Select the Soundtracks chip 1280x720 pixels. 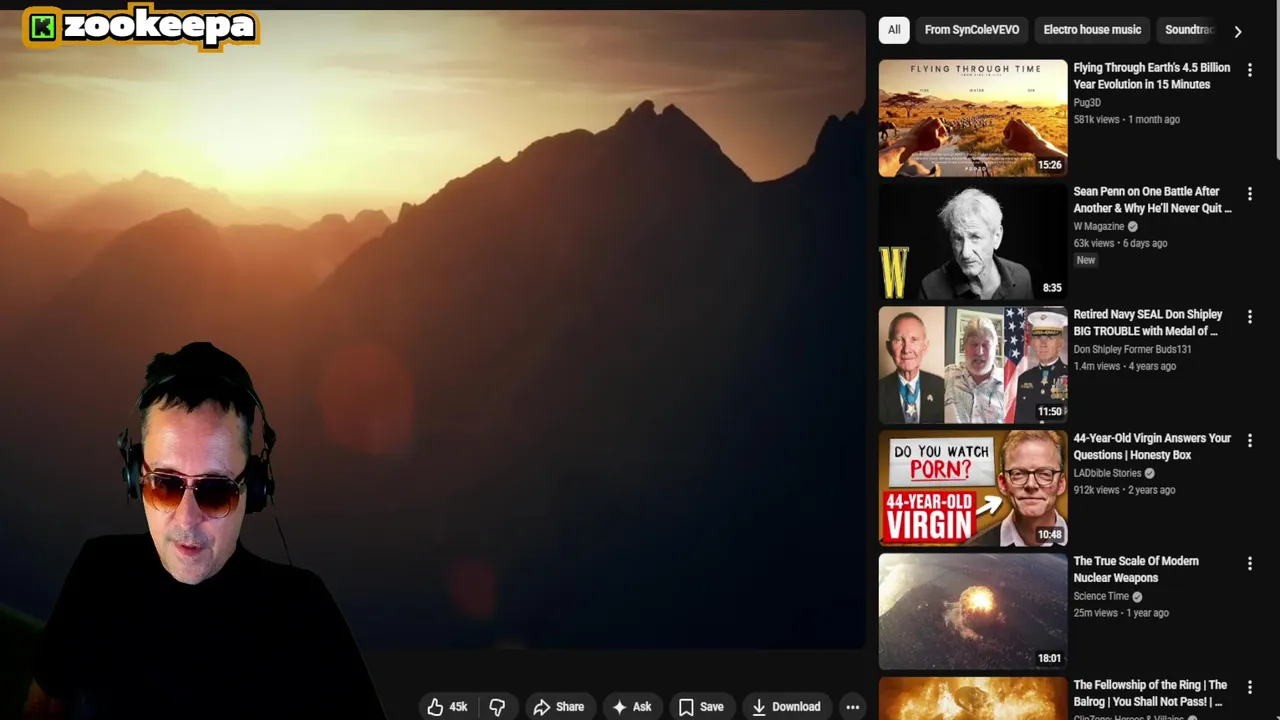point(1189,30)
